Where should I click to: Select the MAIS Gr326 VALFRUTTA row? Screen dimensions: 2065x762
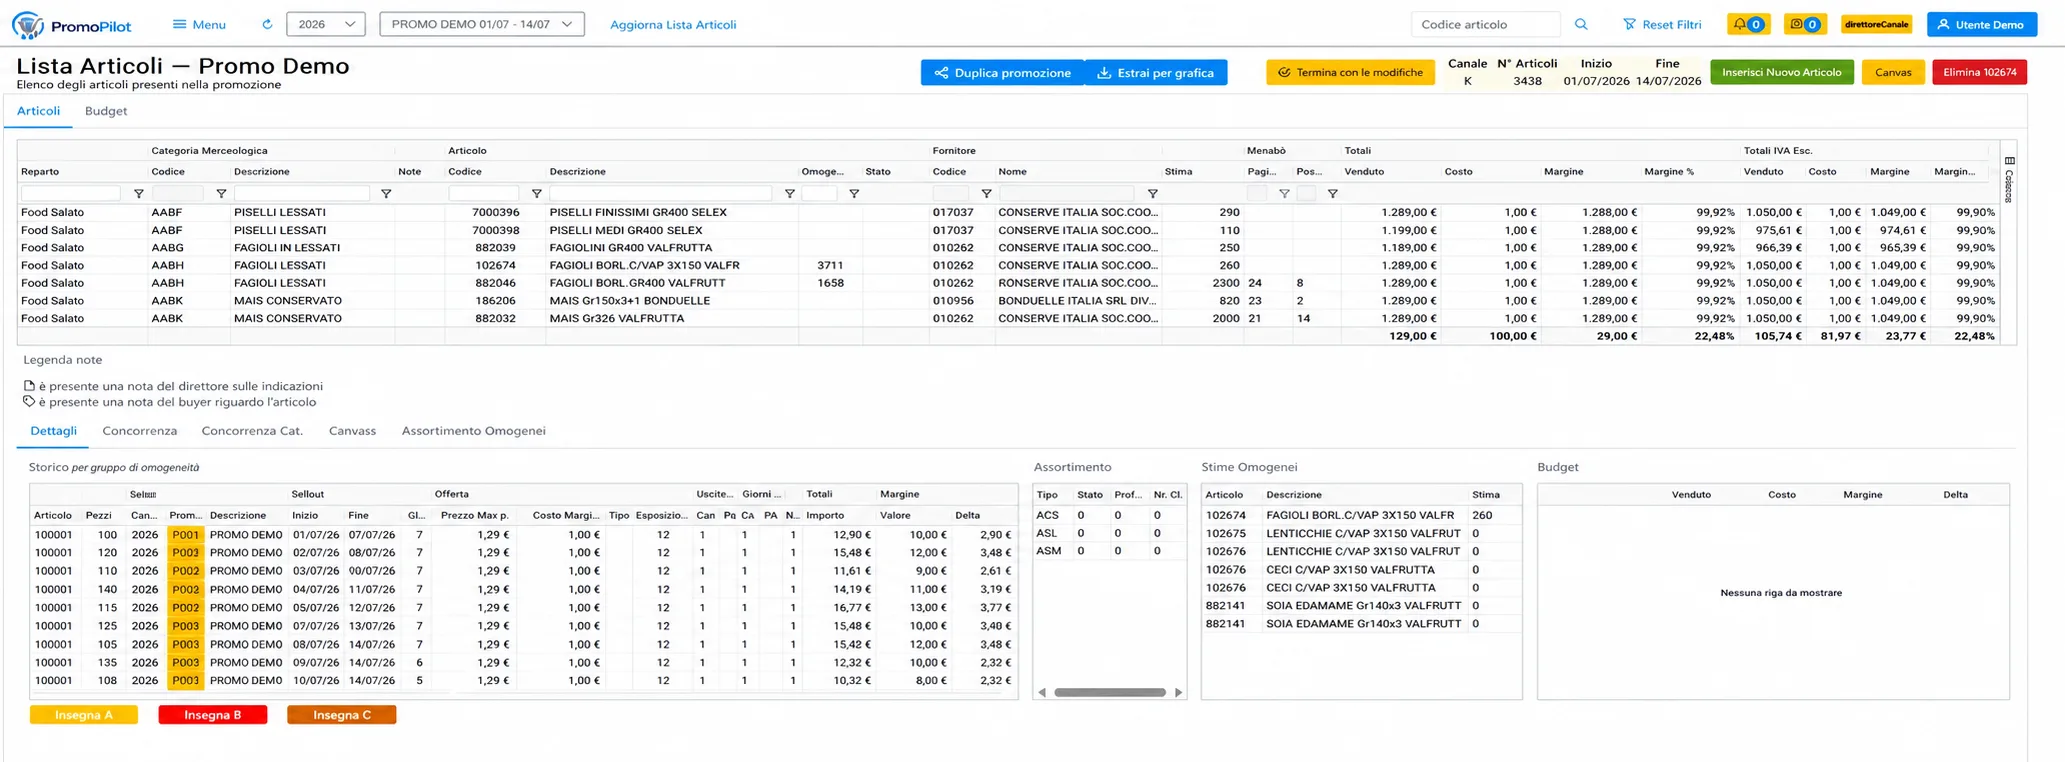1008,318
